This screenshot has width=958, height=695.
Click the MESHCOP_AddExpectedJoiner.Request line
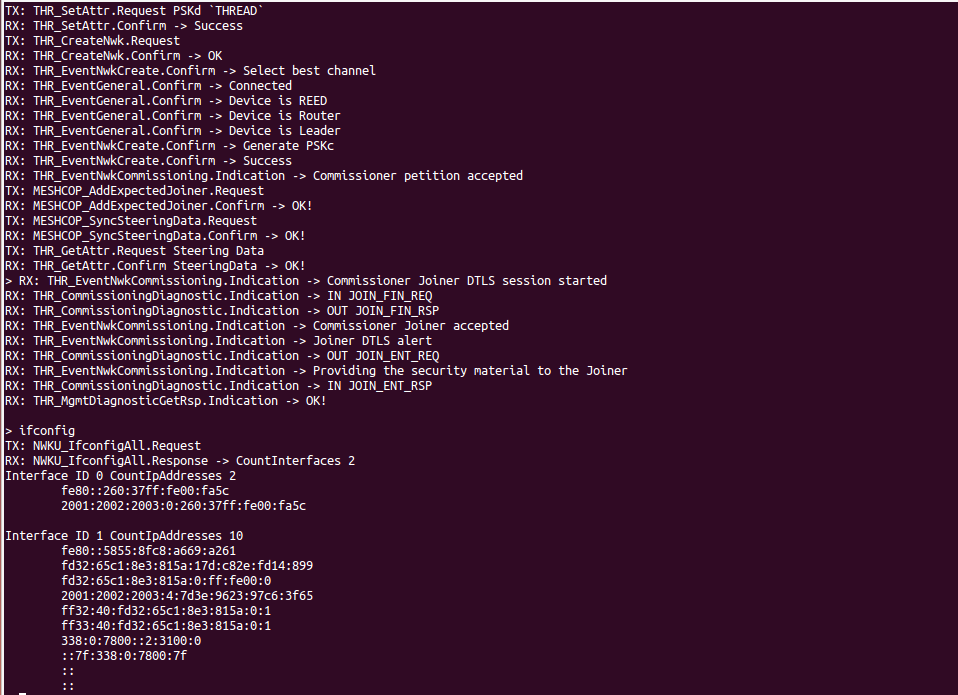click(x=135, y=191)
